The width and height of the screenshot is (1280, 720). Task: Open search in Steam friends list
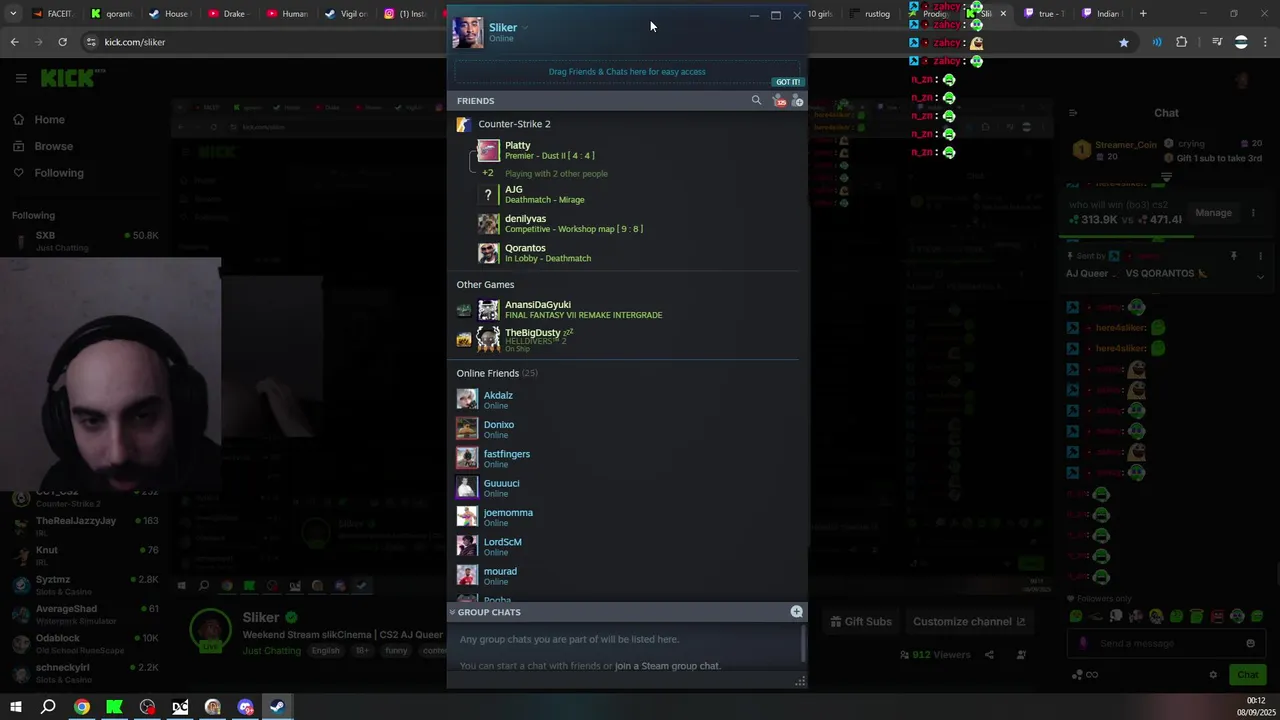(x=756, y=100)
